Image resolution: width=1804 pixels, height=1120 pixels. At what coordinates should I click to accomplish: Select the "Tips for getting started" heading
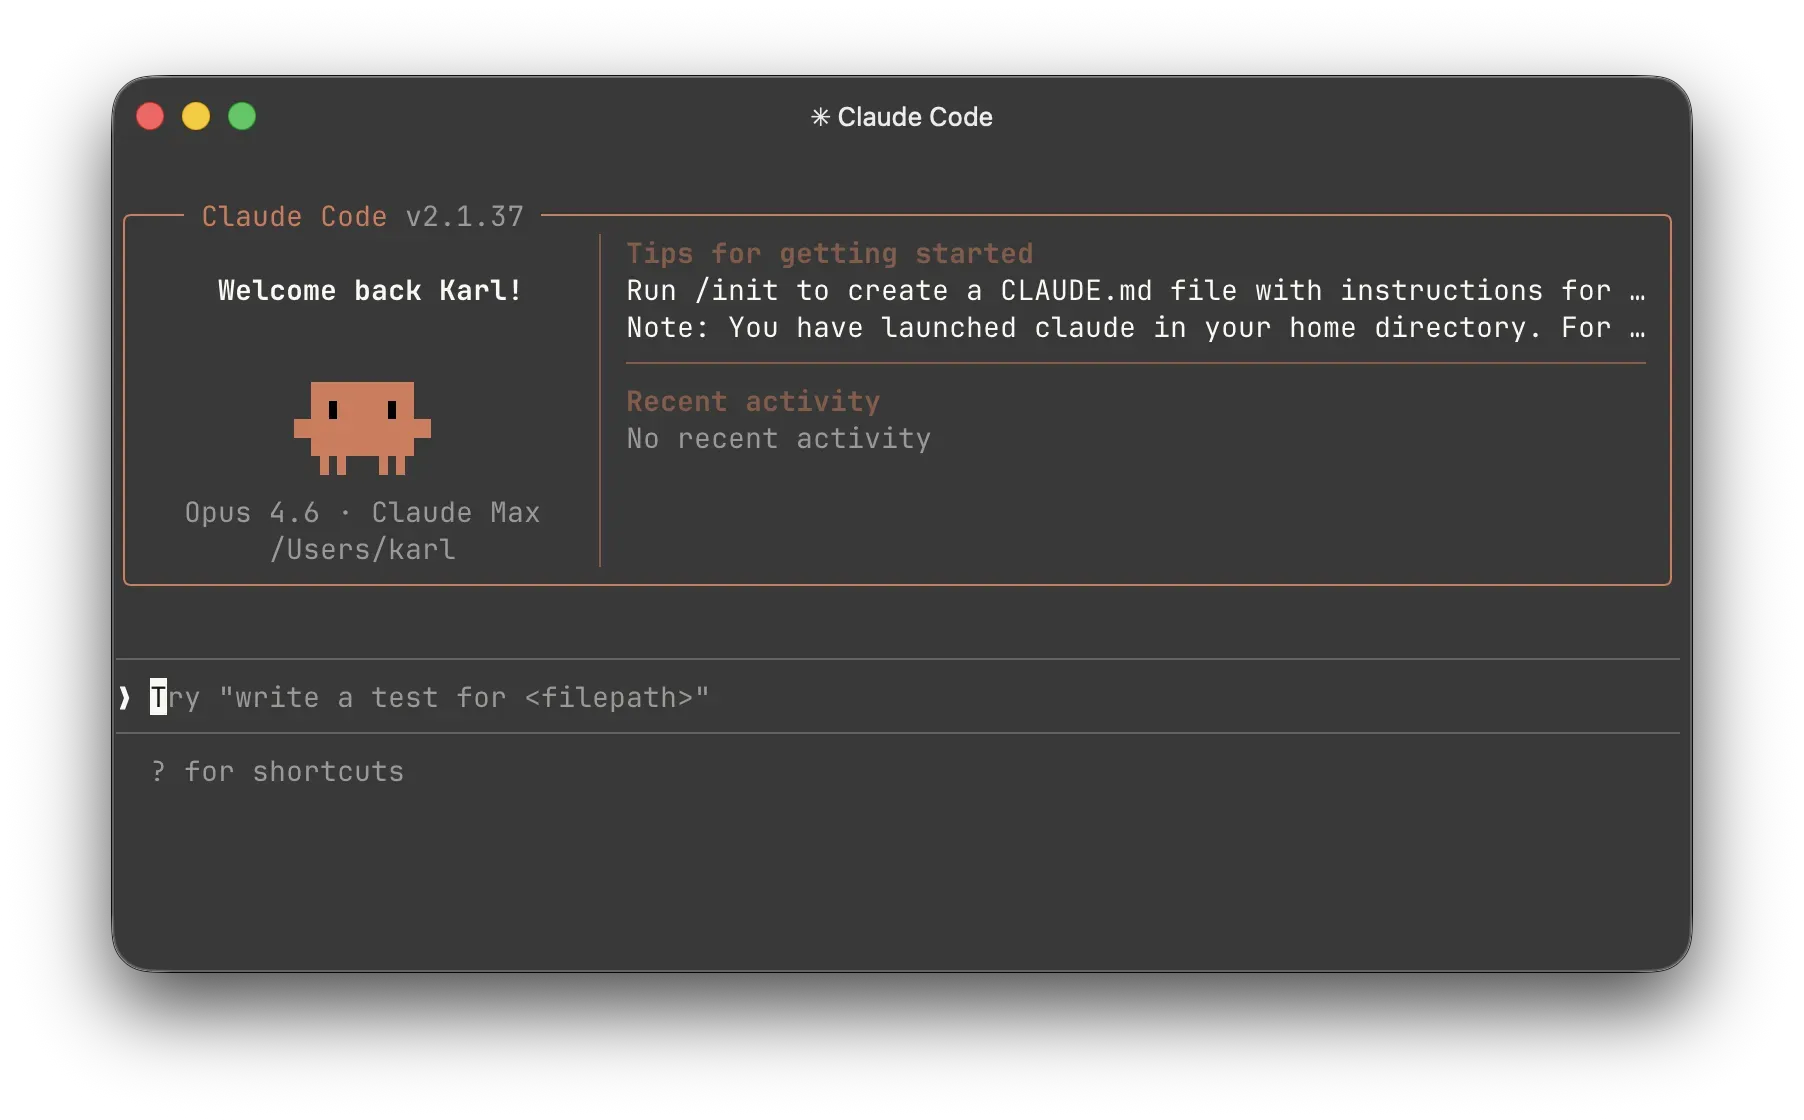click(829, 254)
